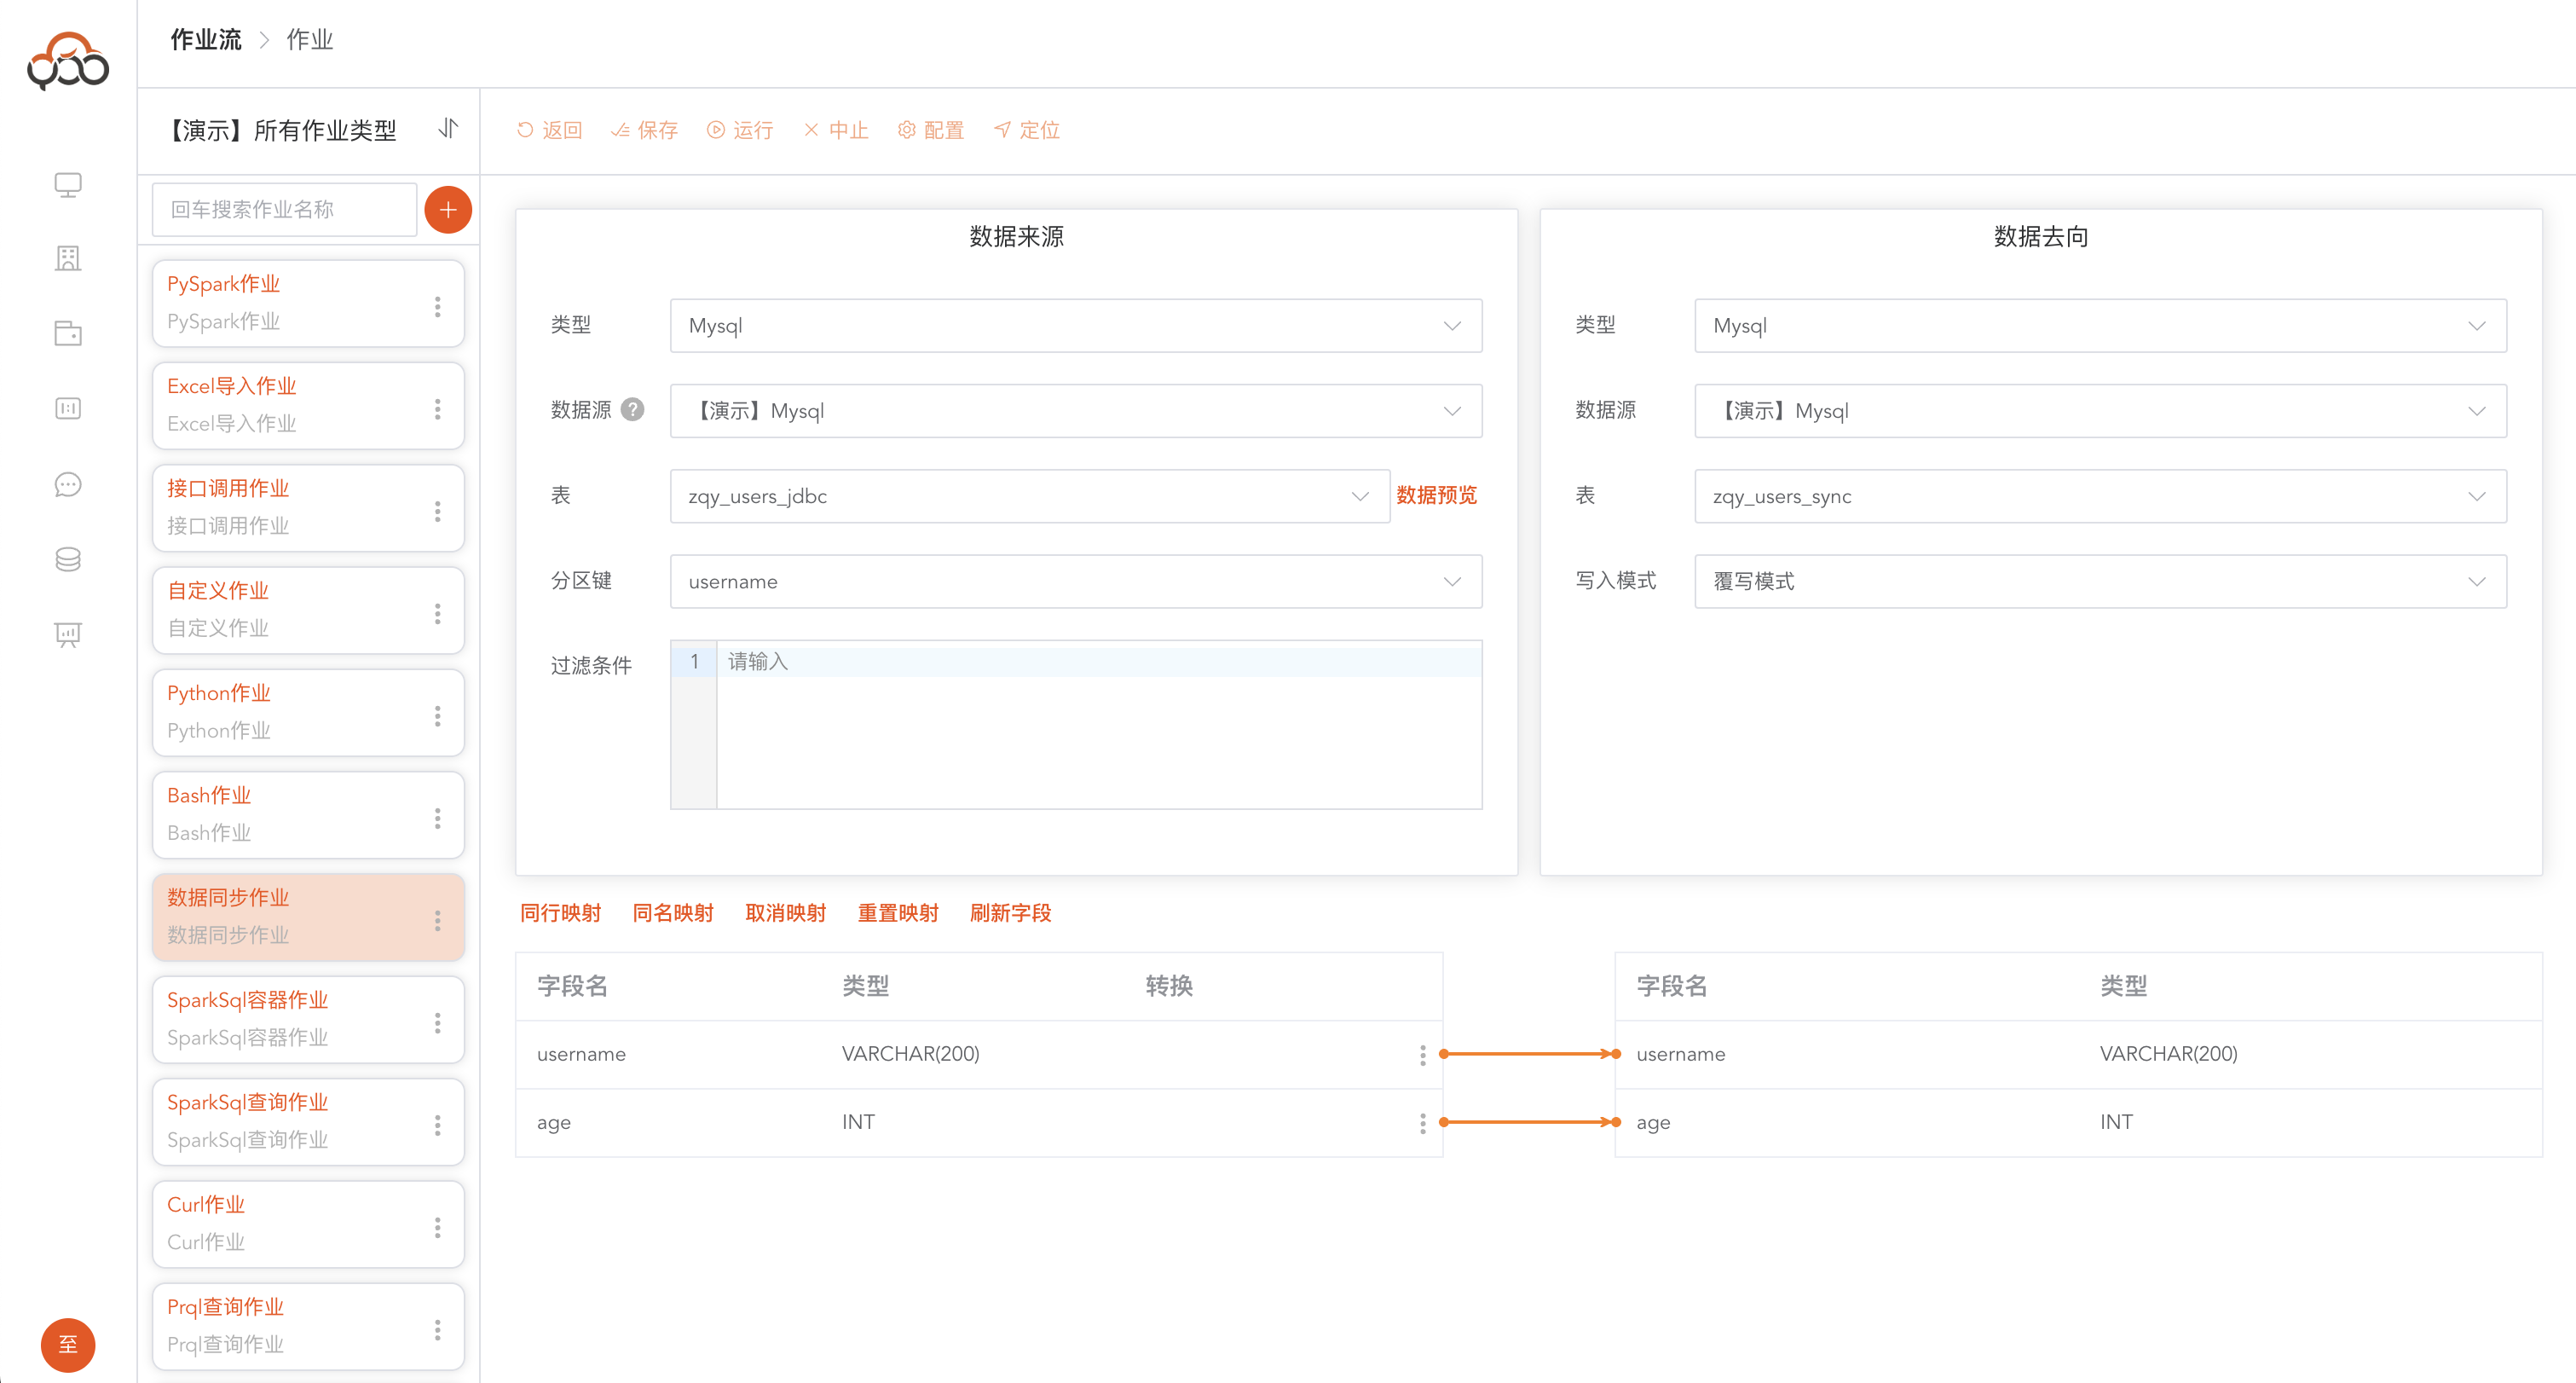Image resolution: width=2576 pixels, height=1383 pixels.
Task: Select the Bash作业 job card
Action: tap(308, 815)
